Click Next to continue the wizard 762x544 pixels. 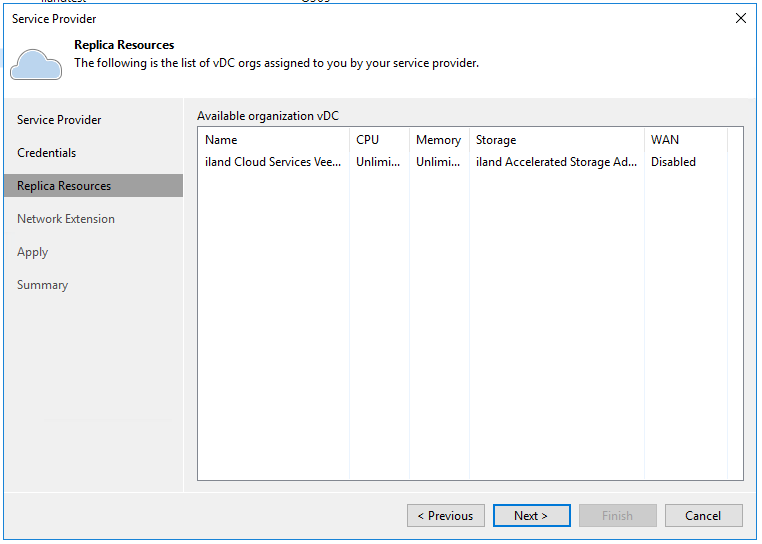pyautogui.click(x=531, y=516)
